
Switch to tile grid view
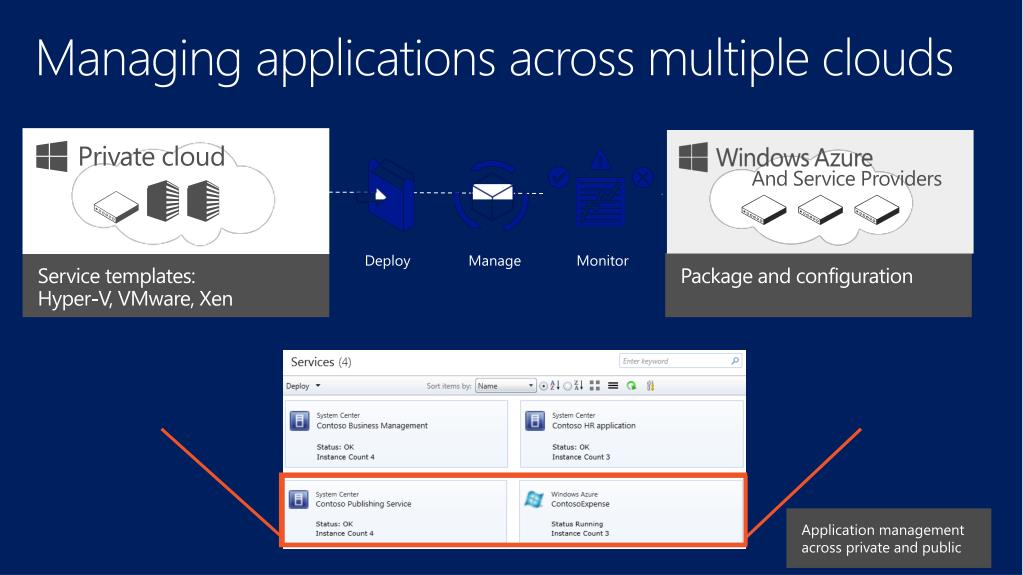[594, 386]
